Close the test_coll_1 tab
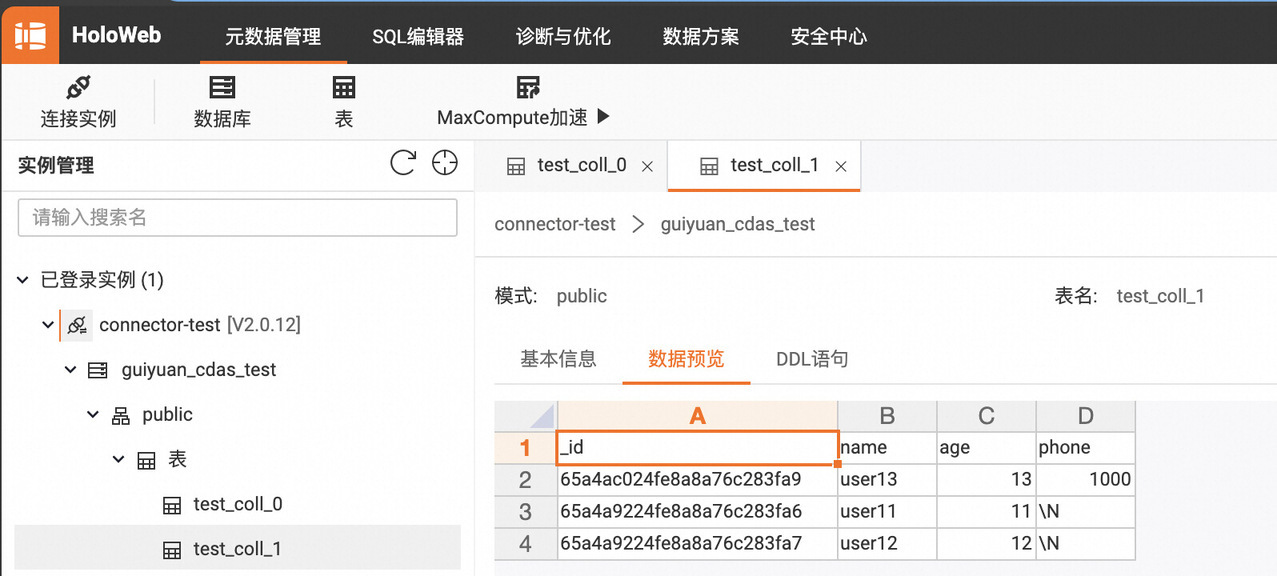 (x=841, y=167)
